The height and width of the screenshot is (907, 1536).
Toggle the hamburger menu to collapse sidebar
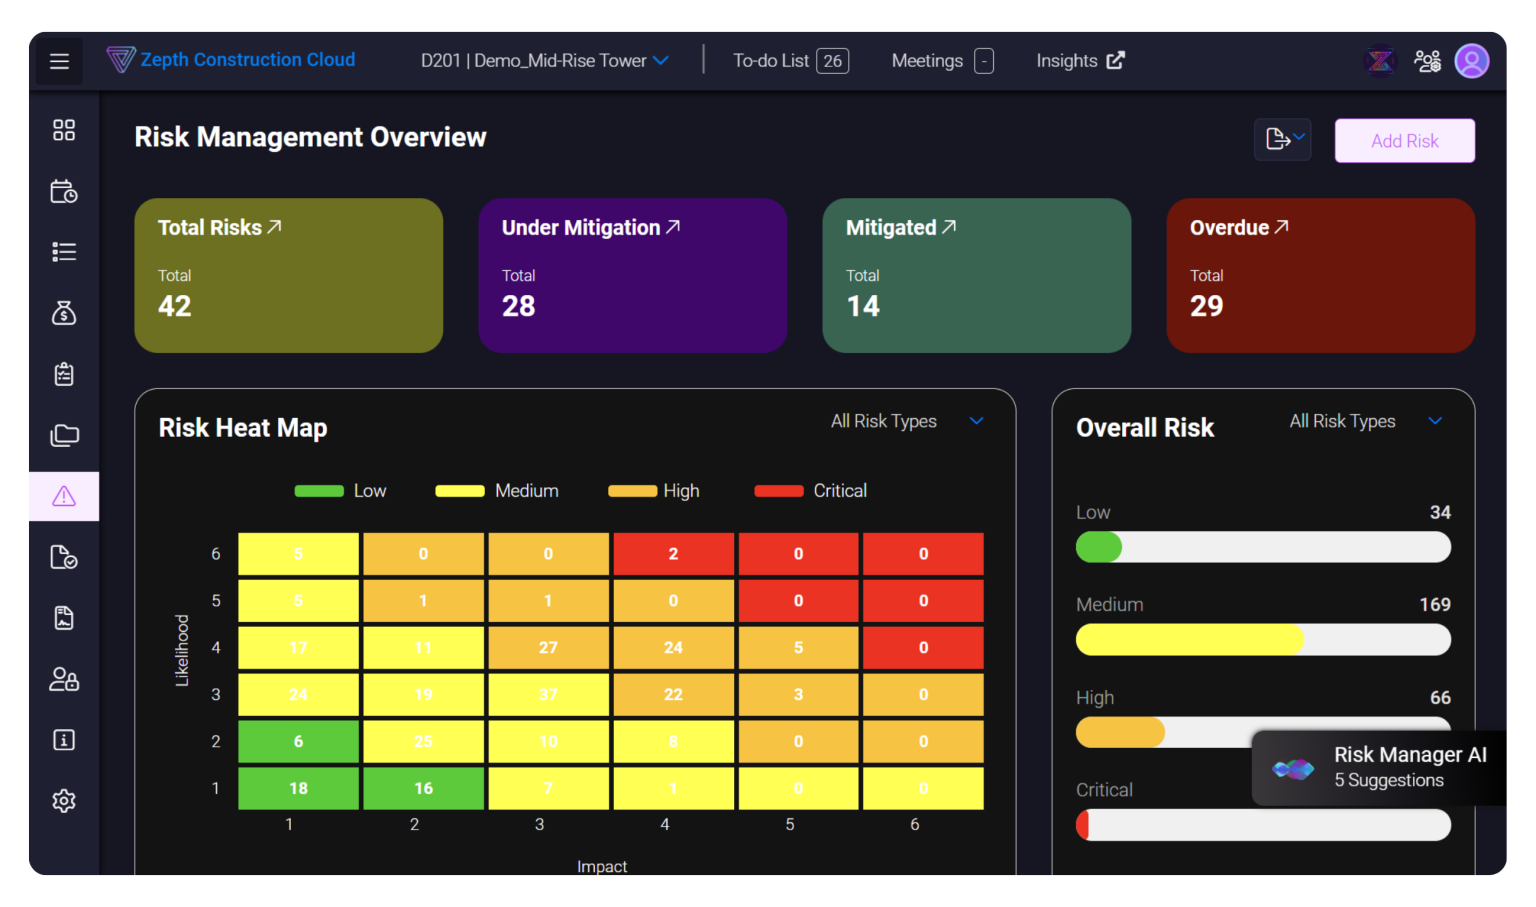pyautogui.click(x=59, y=60)
